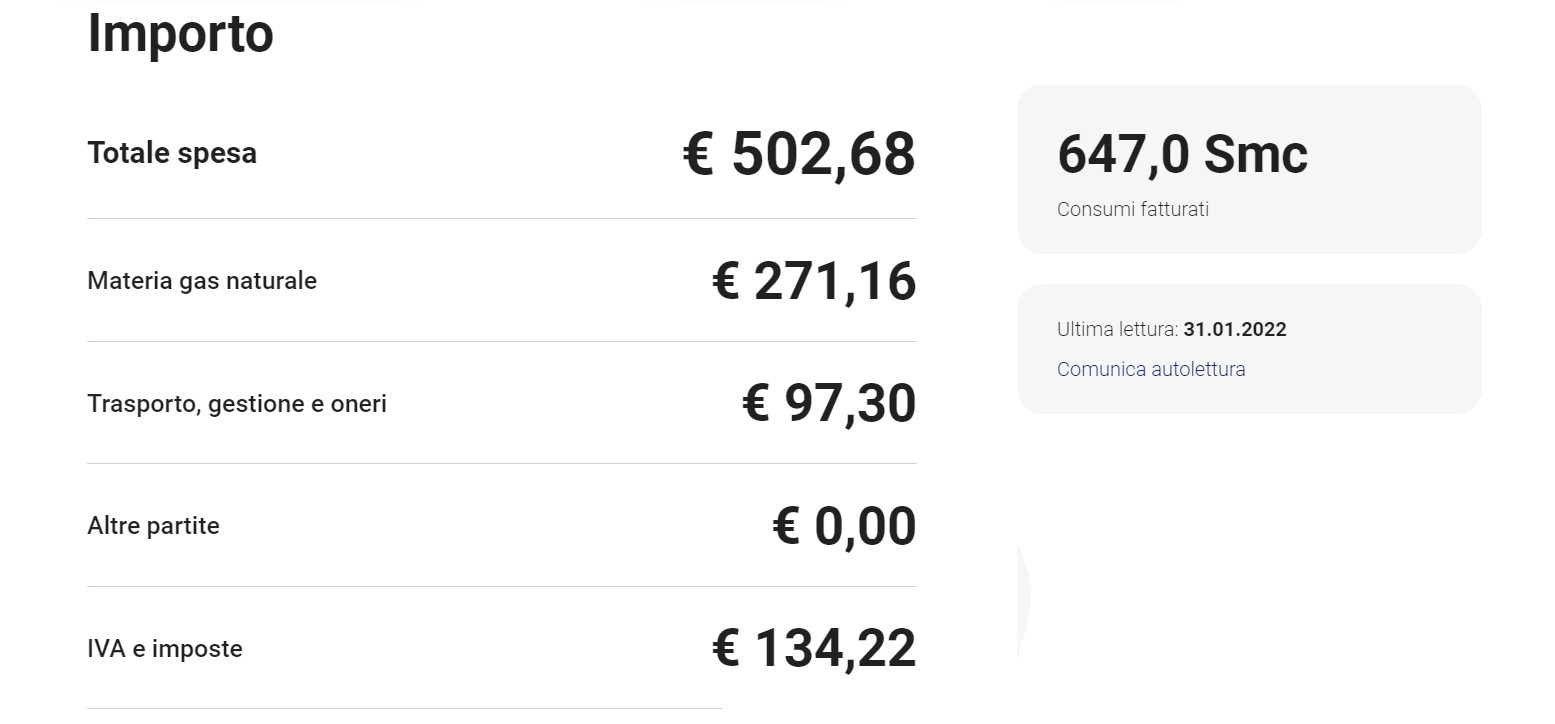The height and width of the screenshot is (724, 1555).
Task: Click the euro symbol beside 271,16
Action: click(727, 281)
